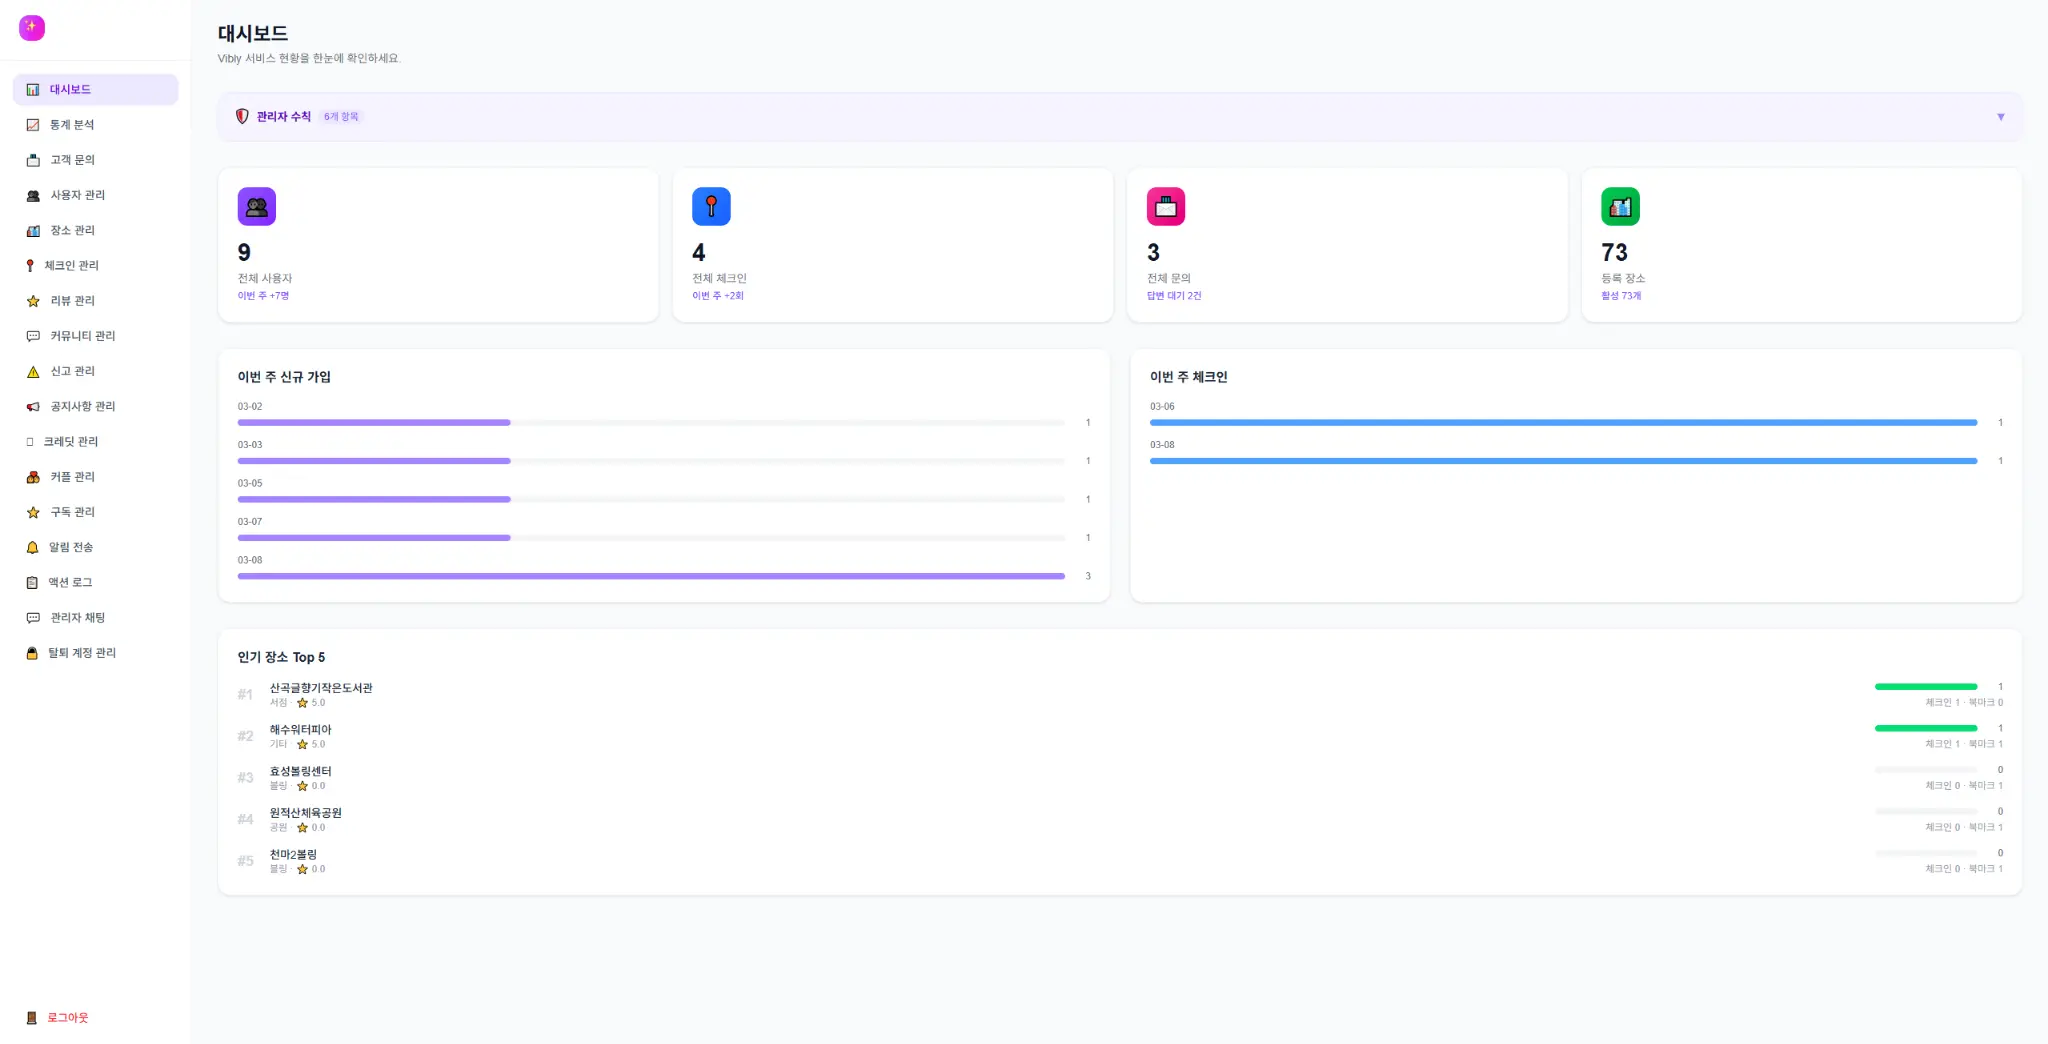Click 이번 주 체크인 heading
The height and width of the screenshot is (1044, 2048).
(1188, 377)
